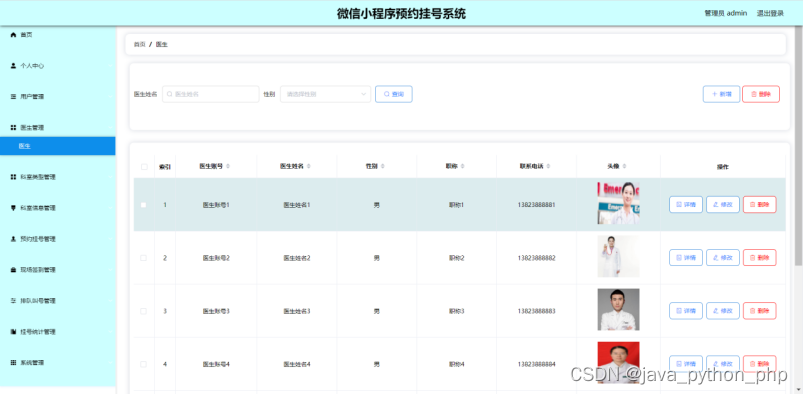Click the home icon beside 首页
The image size is (803, 394).
click(x=13, y=35)
